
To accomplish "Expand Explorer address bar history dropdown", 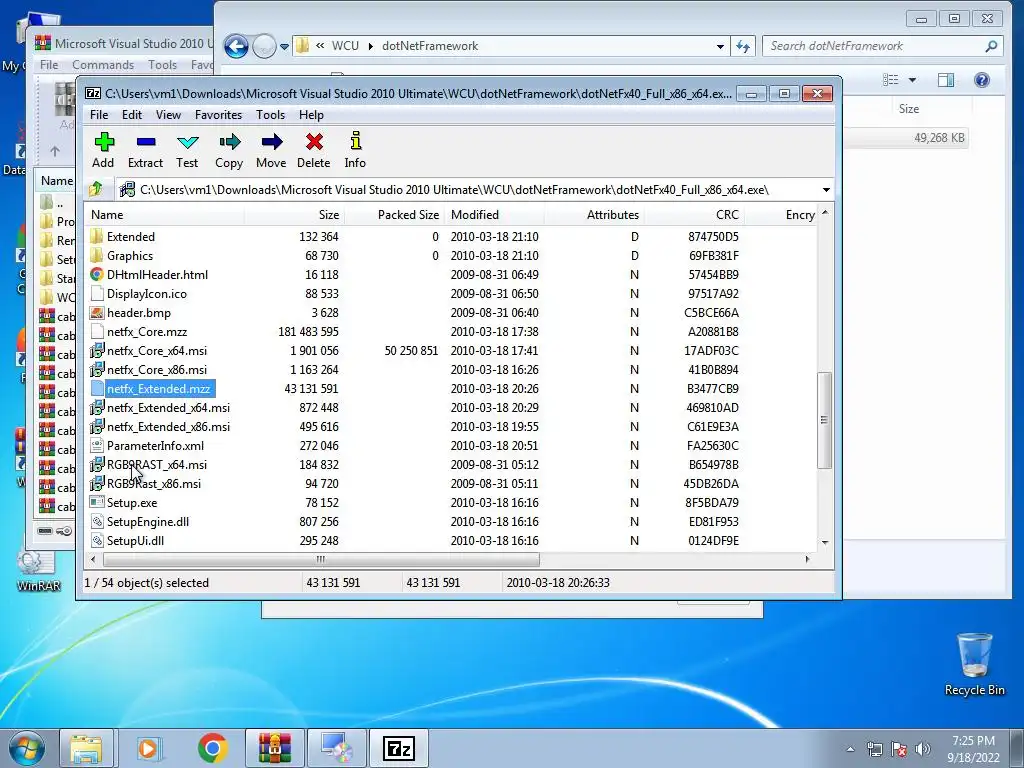I will point(720,46).
